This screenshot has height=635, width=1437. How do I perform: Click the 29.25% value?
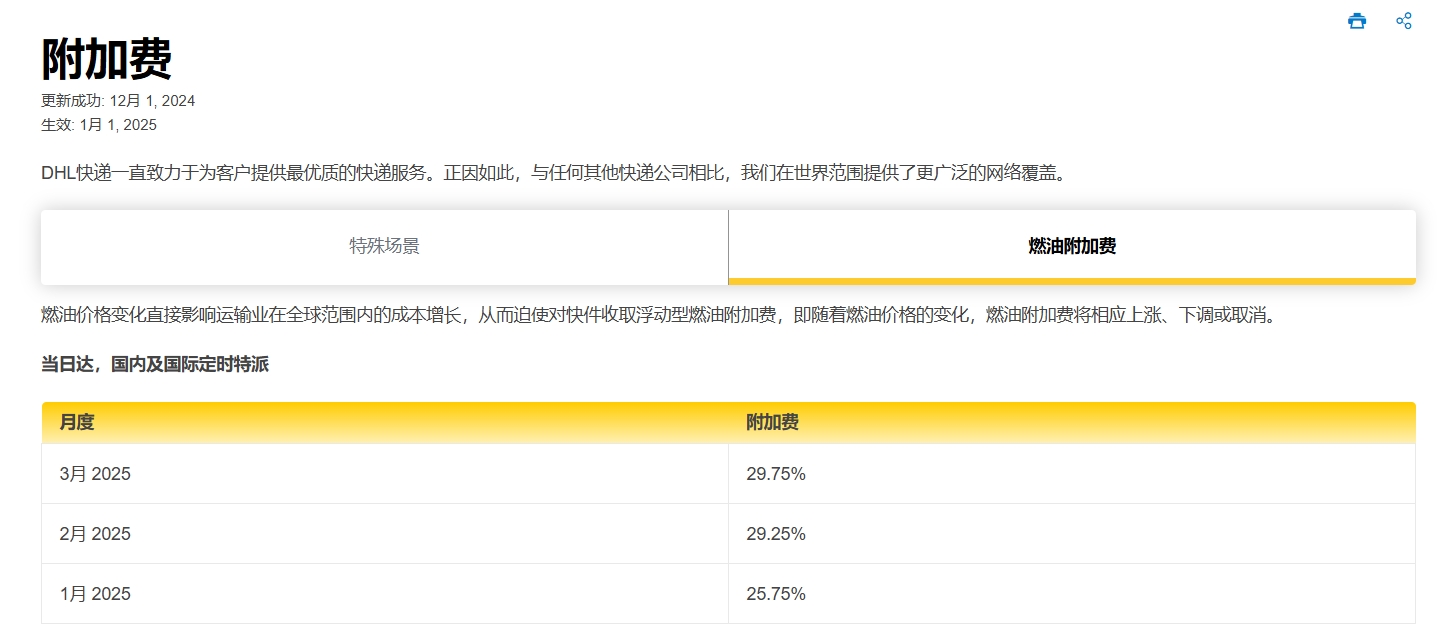point(776,534)
